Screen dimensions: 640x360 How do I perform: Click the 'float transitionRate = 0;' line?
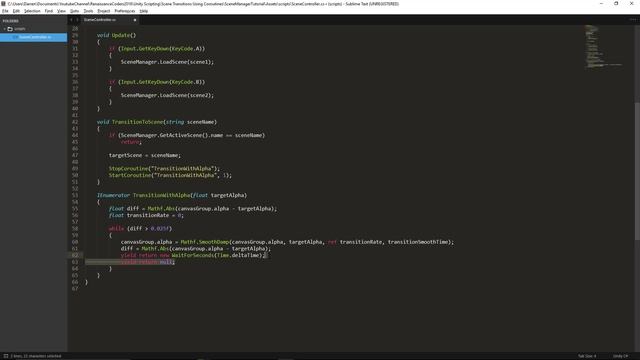coord(146,215)
